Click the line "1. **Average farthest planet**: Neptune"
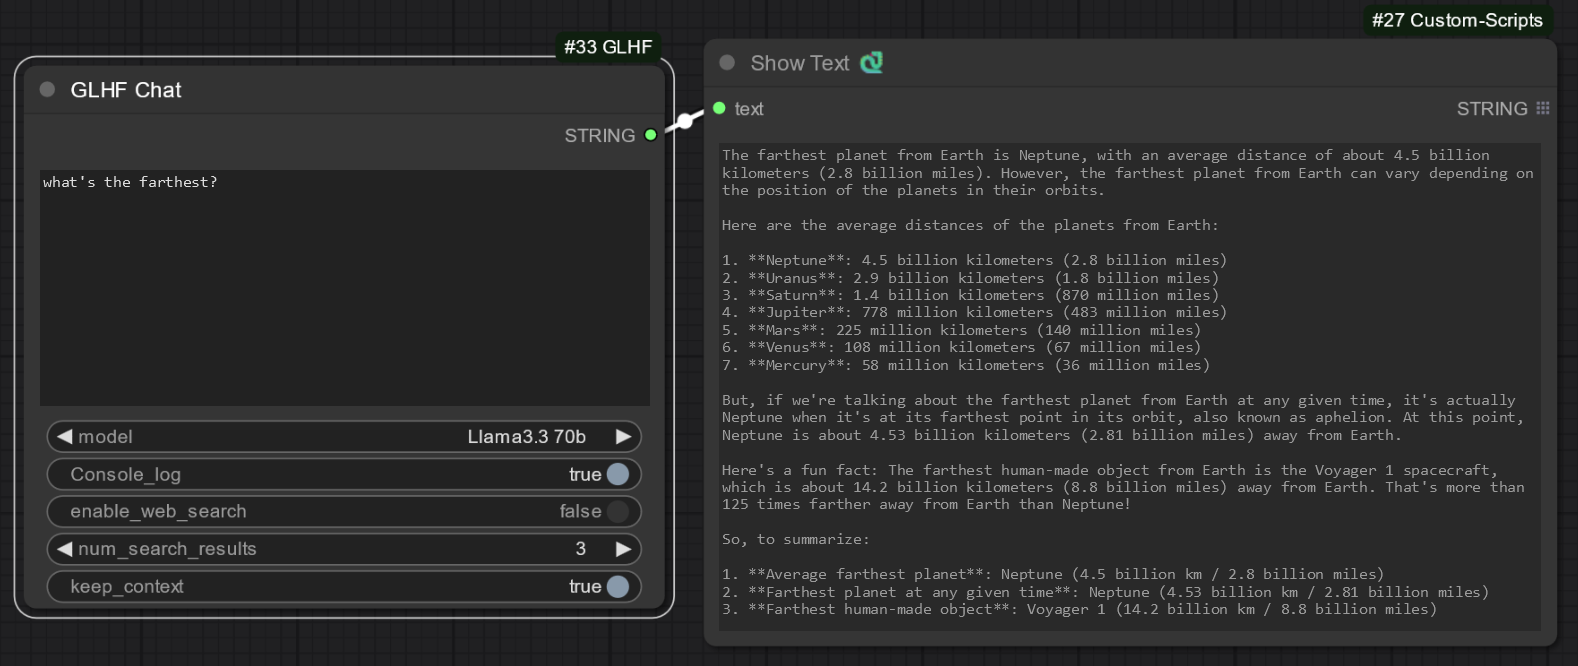Image resolution: width=1578 pixels, height=666 pixels. (1053, 574)
